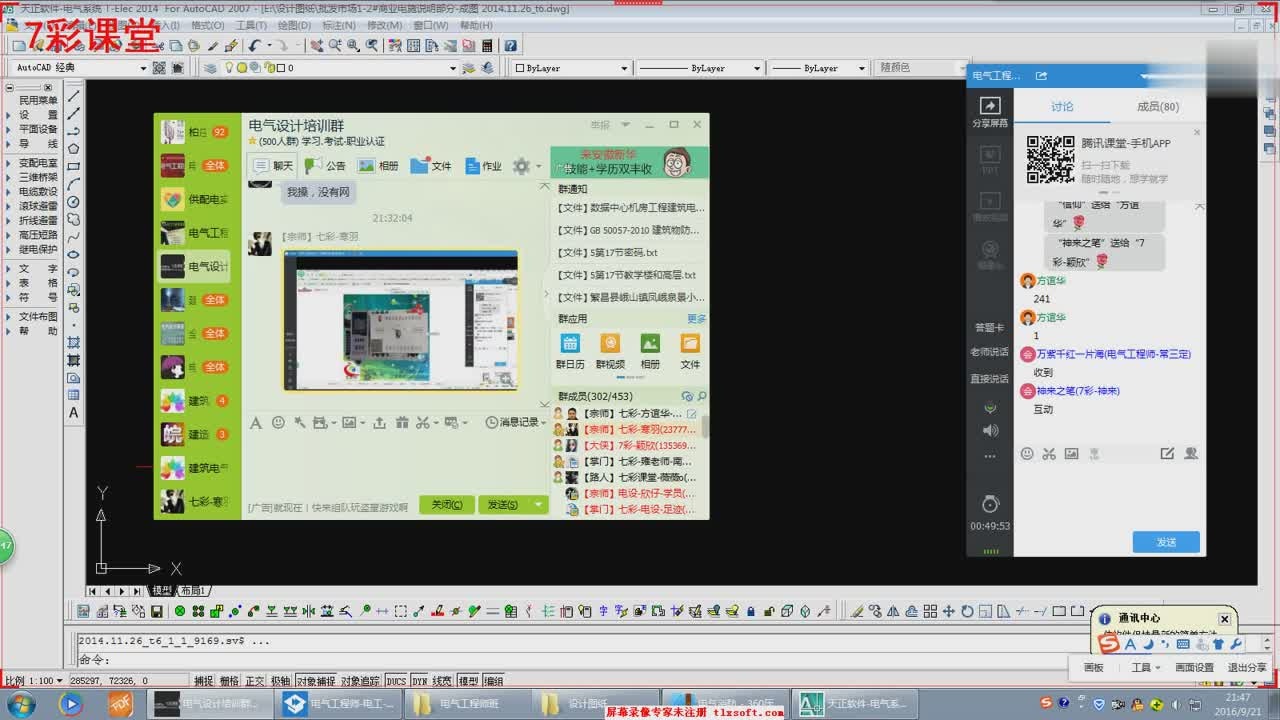1280x720 pixels.
Task: Open the 绘图(D) menu in AutoCAD
Action: [294, 25]
